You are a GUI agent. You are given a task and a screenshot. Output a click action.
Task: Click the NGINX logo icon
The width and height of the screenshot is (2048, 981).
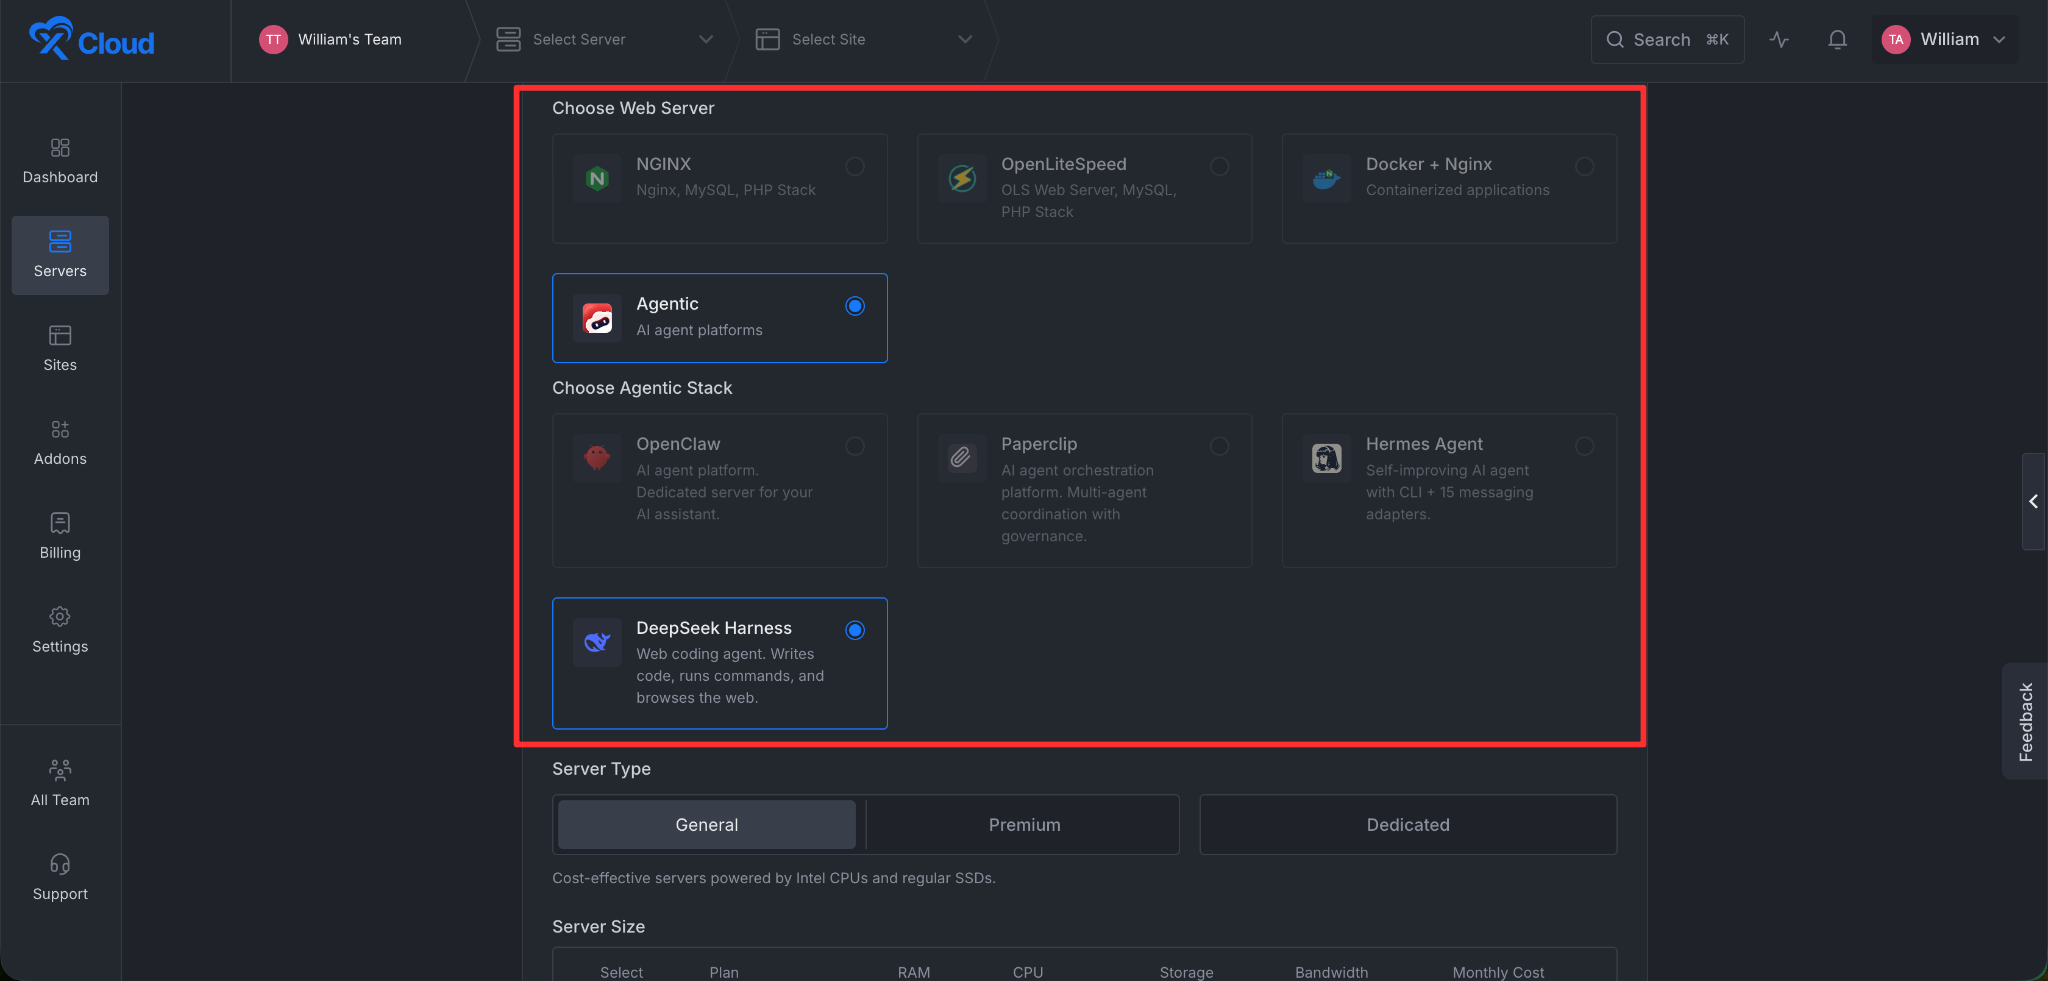(597, 179)
